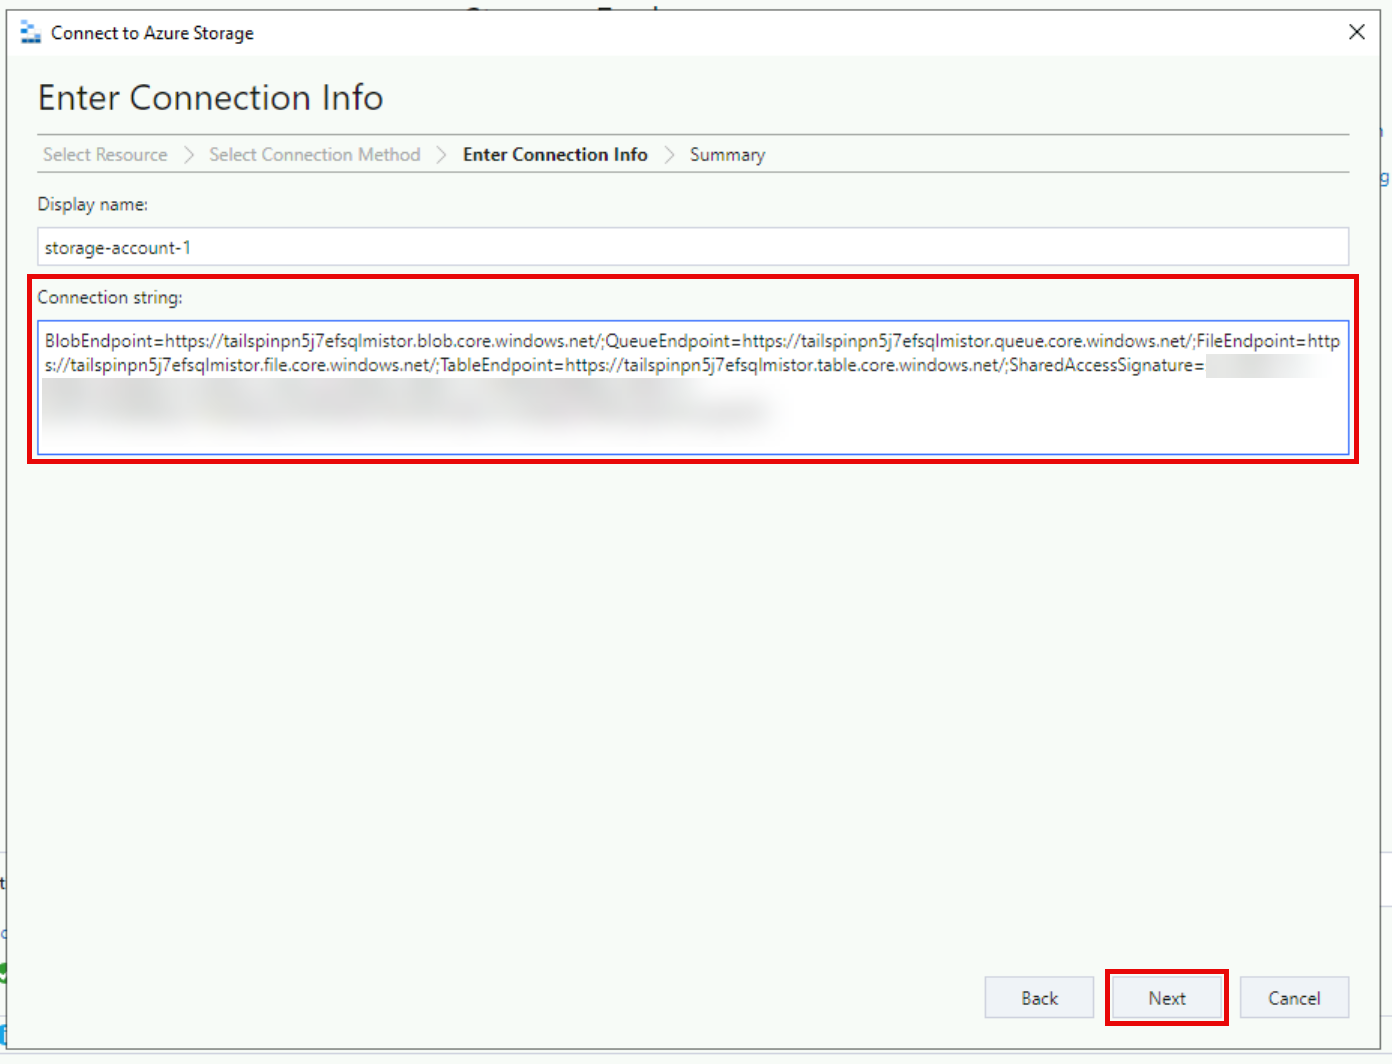Click the Enter Connection Info page heading
1392x1064 pixels.
210,98
